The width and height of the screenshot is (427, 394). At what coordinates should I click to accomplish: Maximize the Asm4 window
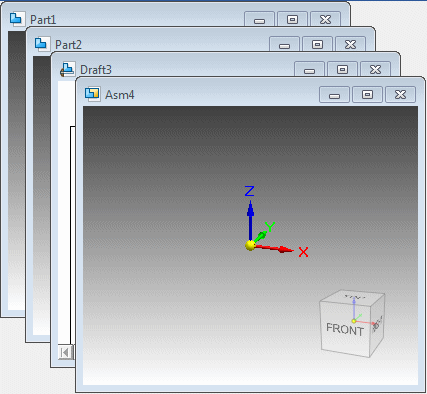(367, 95)
